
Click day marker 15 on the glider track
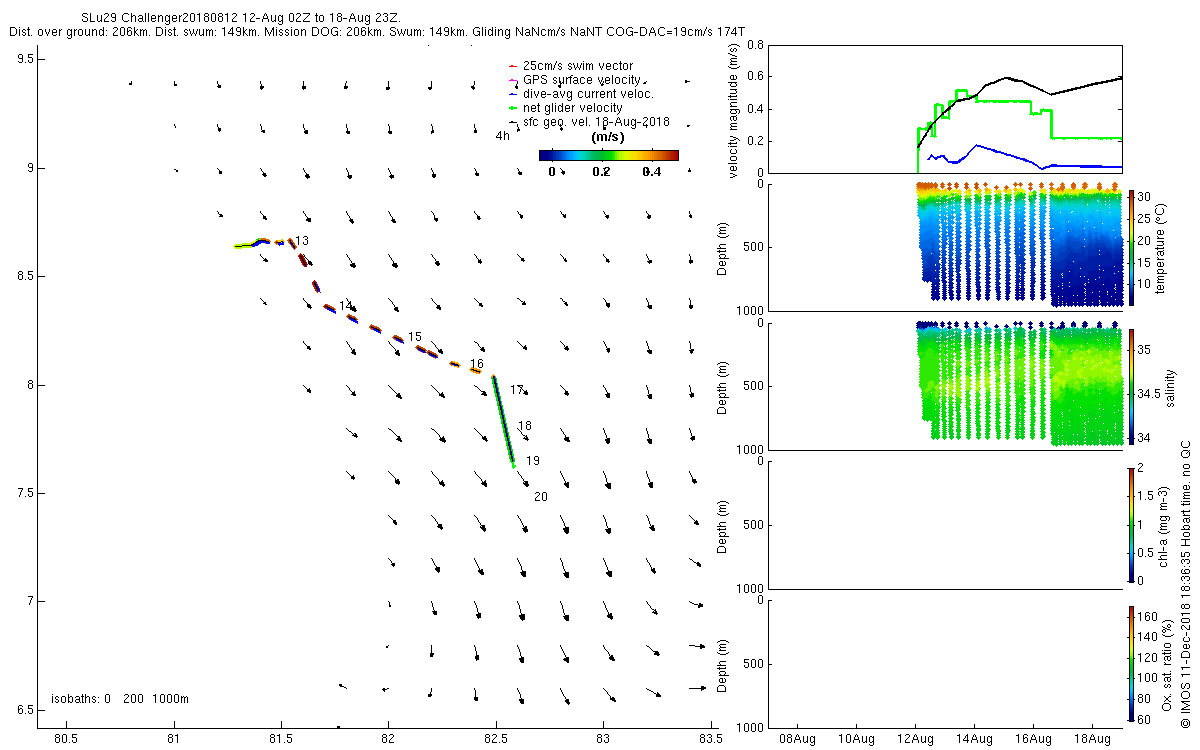pyautogui.click(x=415, y=337)
